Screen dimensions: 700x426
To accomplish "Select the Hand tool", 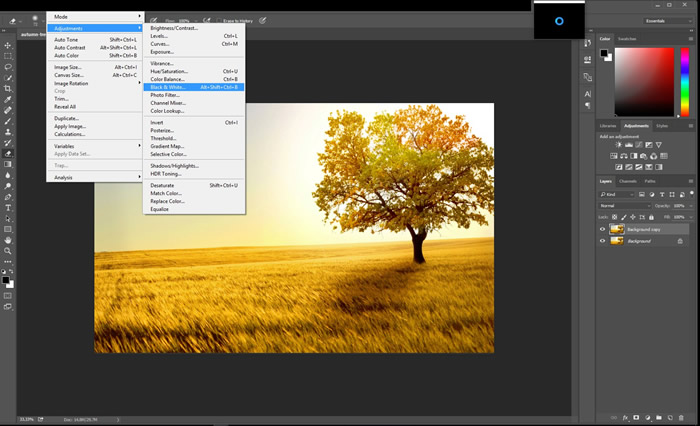I will [x=8, y=240].
